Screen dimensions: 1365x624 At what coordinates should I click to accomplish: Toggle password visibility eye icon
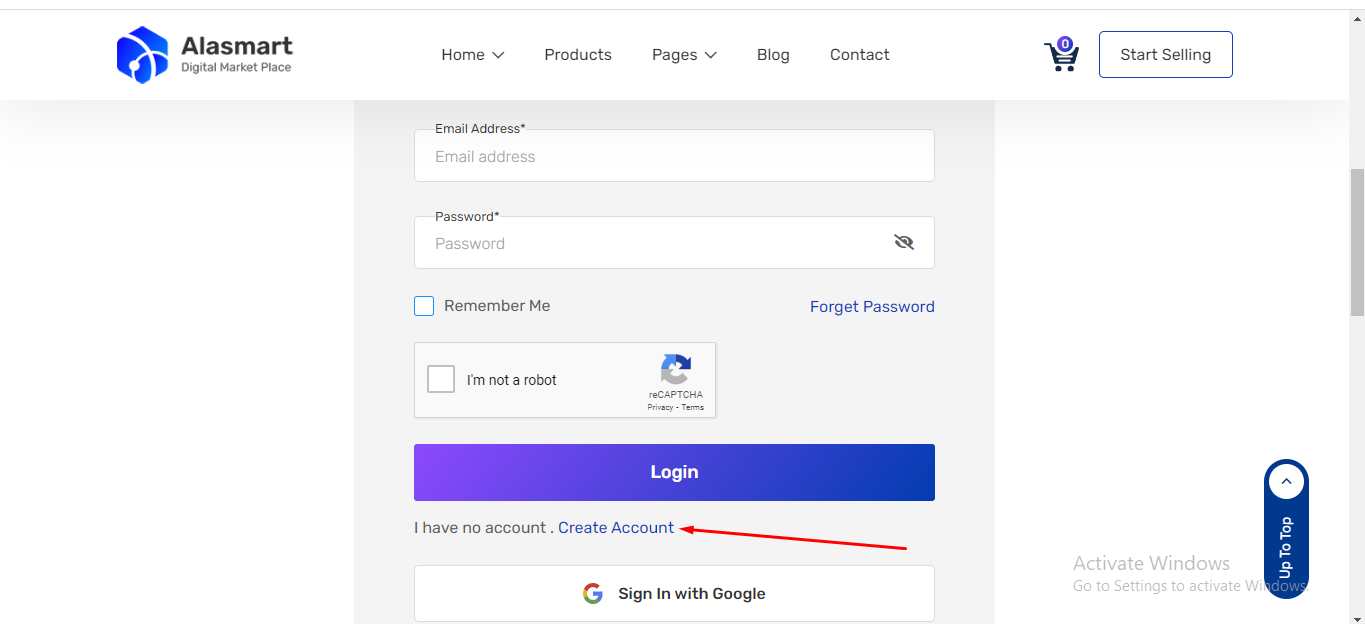[904, 242]
